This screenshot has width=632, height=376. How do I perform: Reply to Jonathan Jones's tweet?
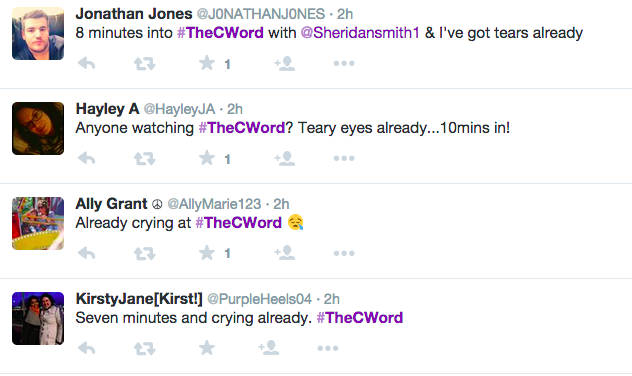click(x=87, y=63)
